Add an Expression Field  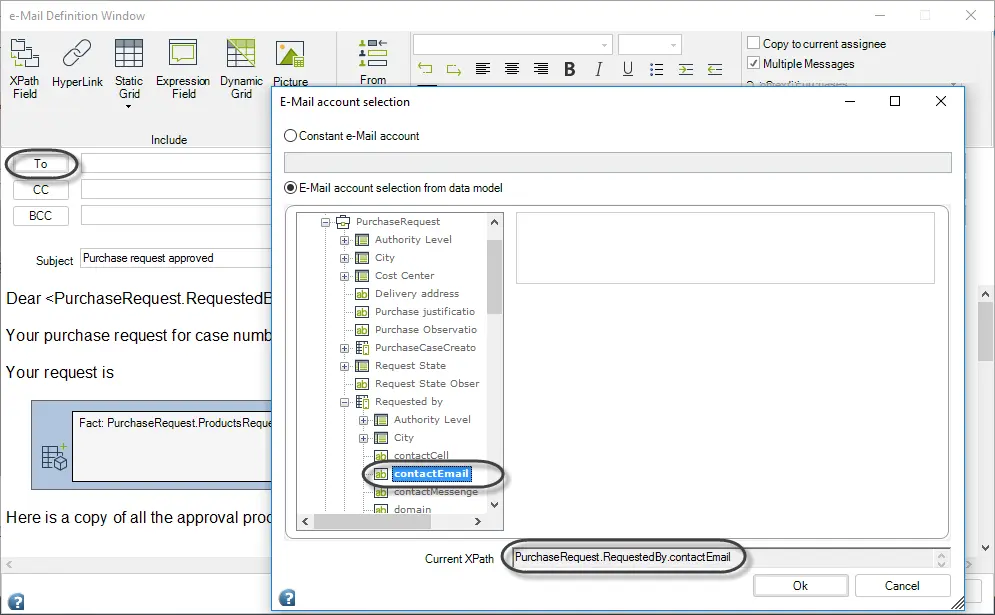click(183, 69)
